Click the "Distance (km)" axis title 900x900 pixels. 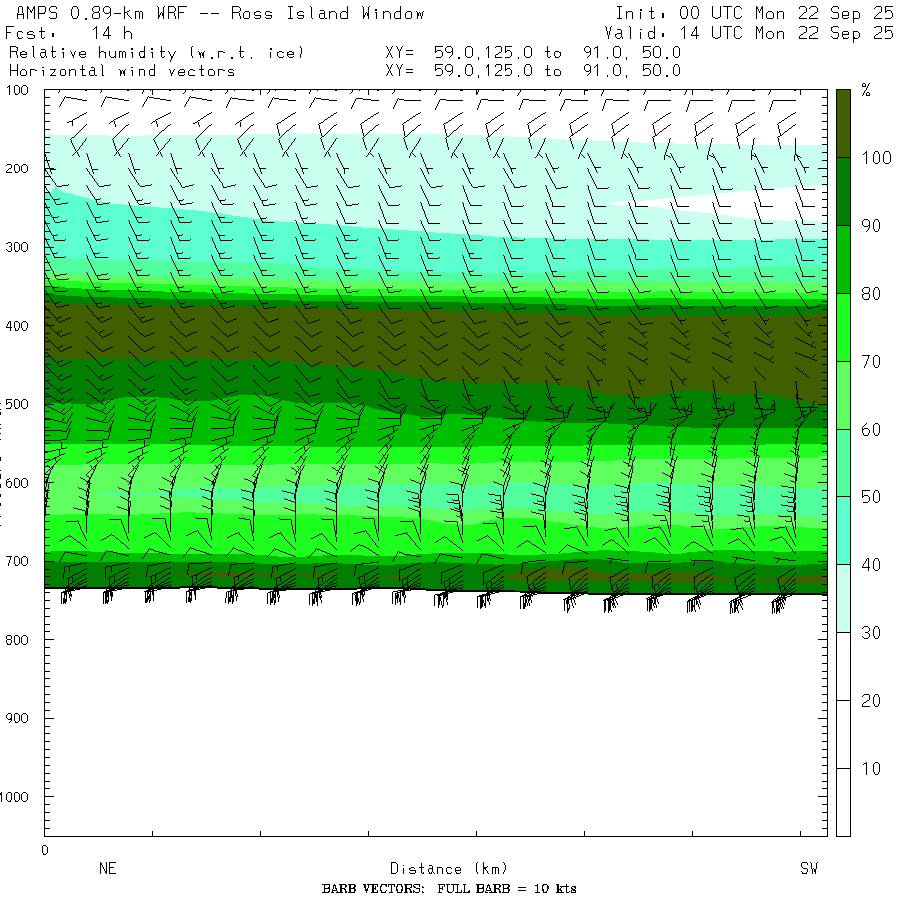[x=449, y=869]
